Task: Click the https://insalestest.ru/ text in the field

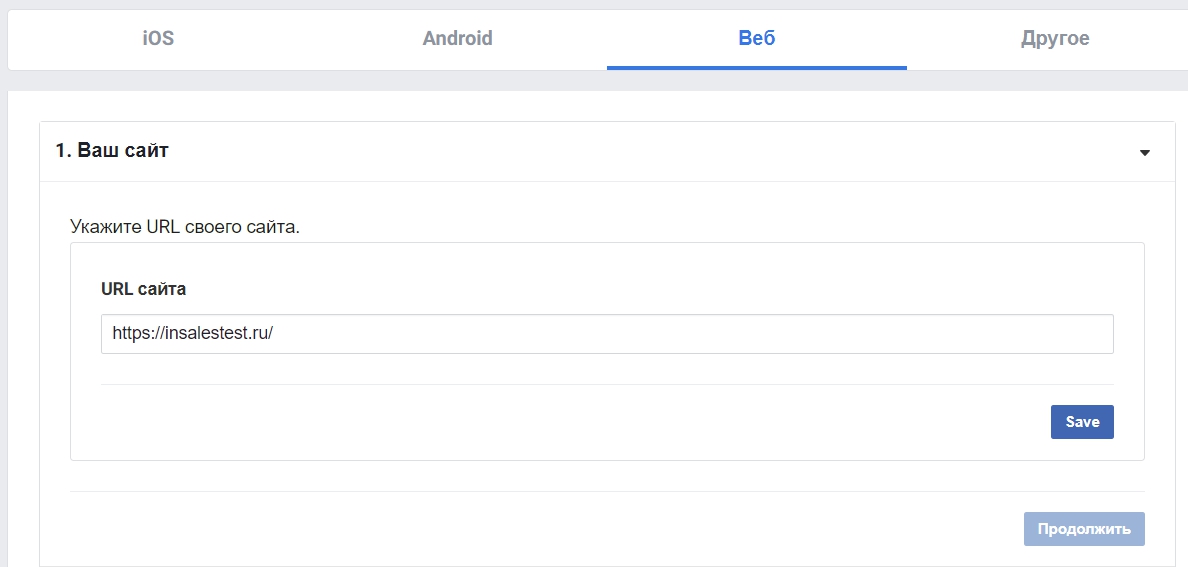Action: 192,334
